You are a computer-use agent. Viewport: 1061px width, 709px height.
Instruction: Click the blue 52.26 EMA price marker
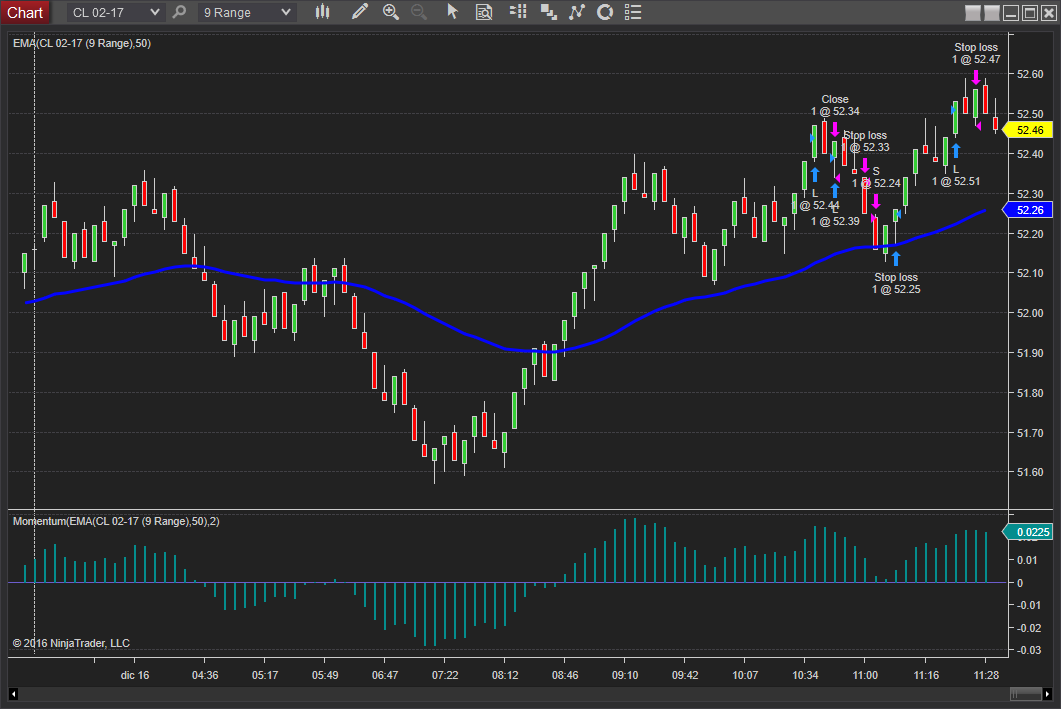pos(1027,210)
